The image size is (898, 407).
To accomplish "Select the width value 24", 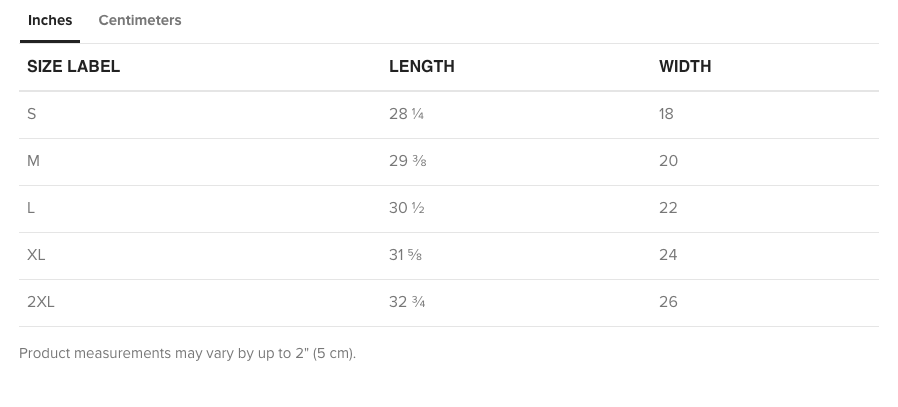I will [x=668, y=255].
